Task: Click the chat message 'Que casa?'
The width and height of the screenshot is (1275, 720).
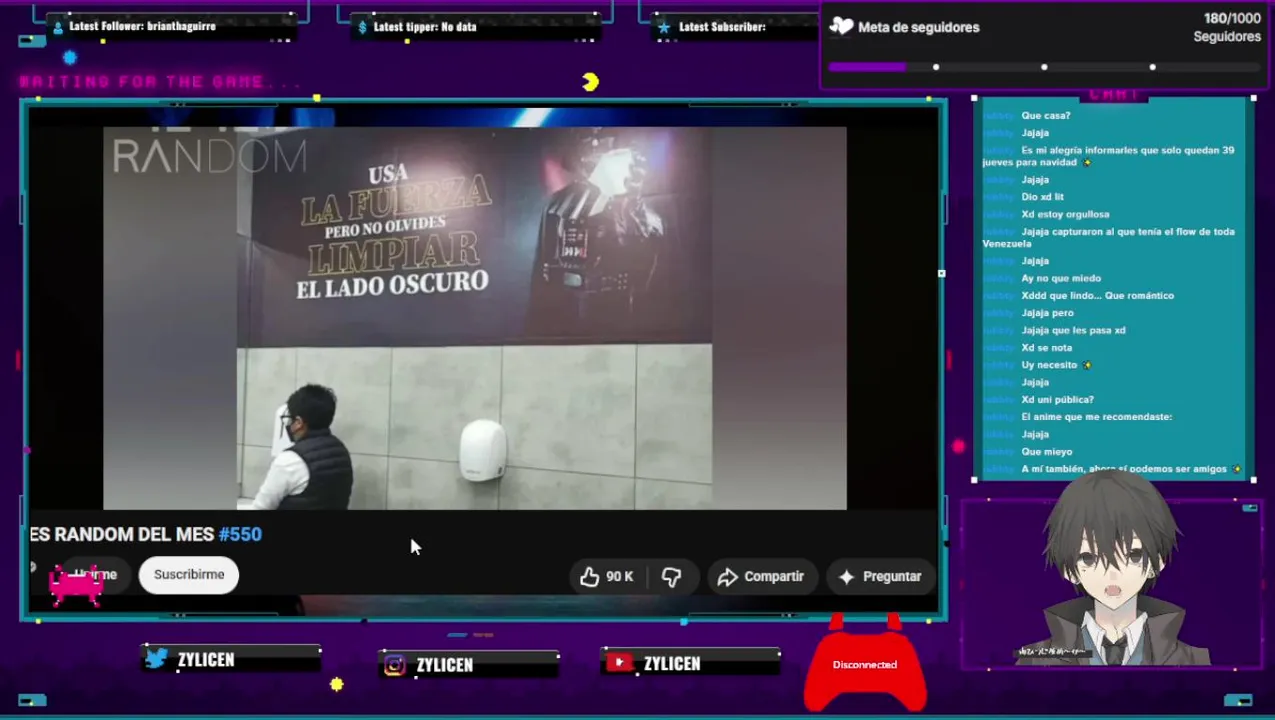Action: click(1046, 115)
